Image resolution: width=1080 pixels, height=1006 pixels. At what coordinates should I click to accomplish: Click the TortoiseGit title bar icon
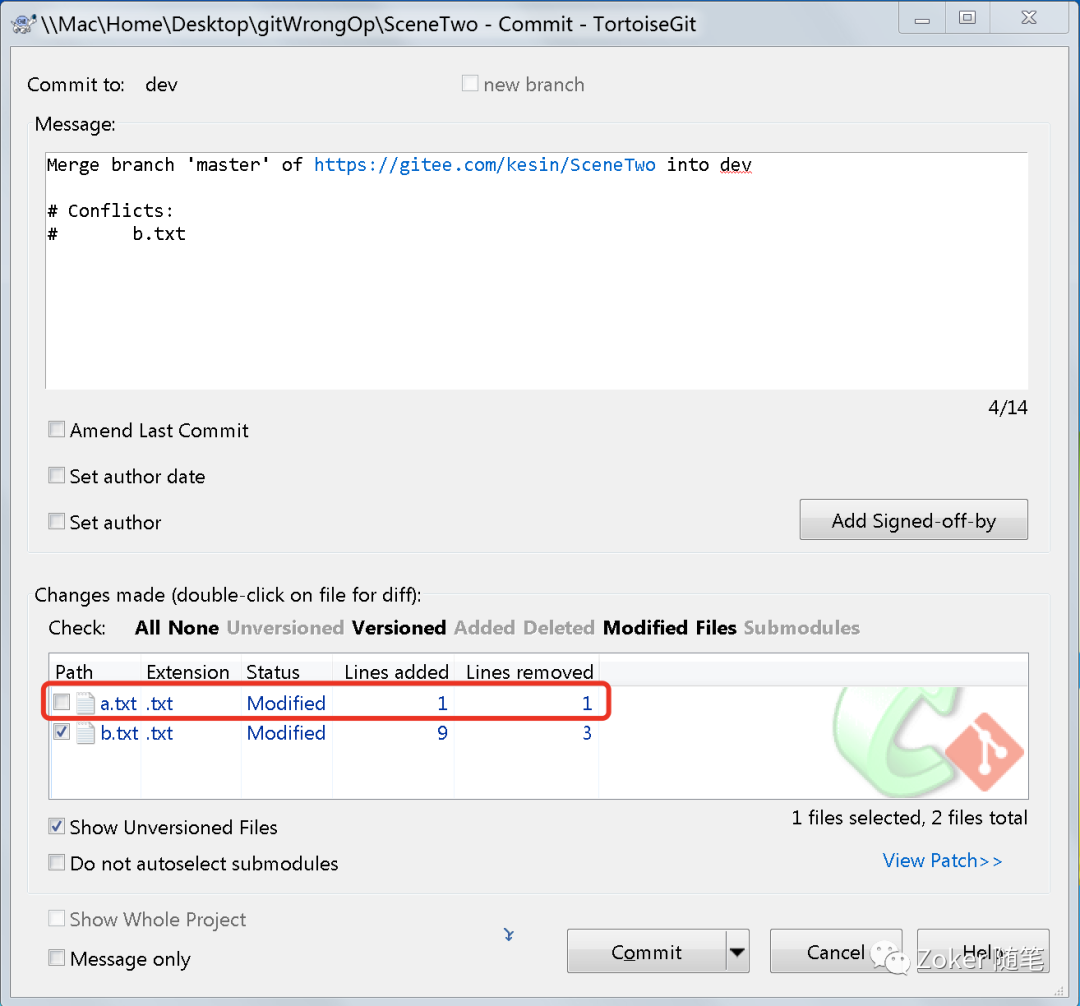pos(23,23)
